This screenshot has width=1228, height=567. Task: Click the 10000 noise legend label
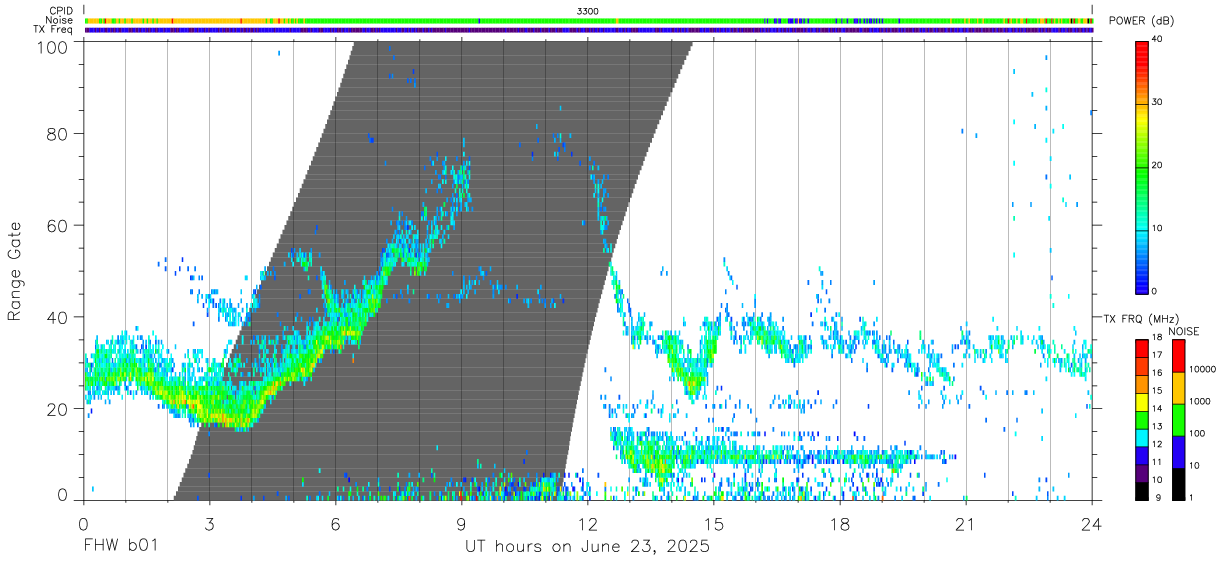coord(1203,369)
